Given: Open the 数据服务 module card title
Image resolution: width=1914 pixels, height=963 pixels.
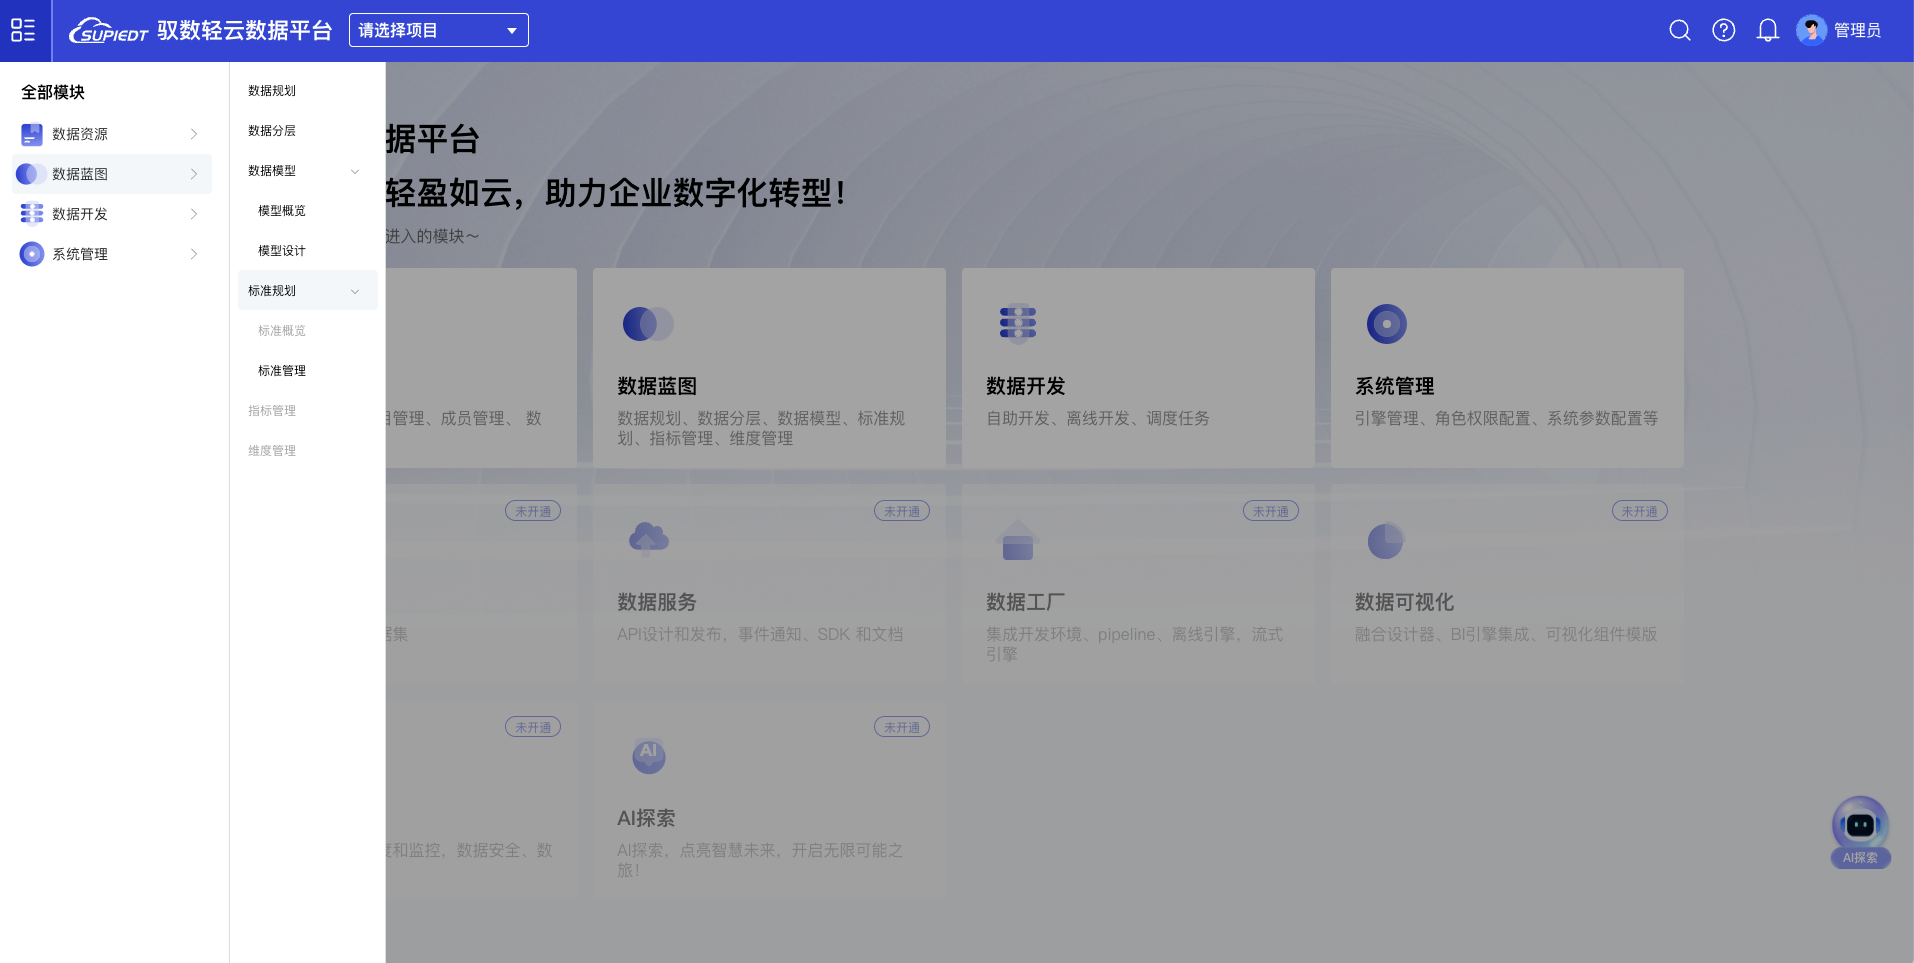Looking at the screenshot, I should pyautogui.click(x=657, y=602).
